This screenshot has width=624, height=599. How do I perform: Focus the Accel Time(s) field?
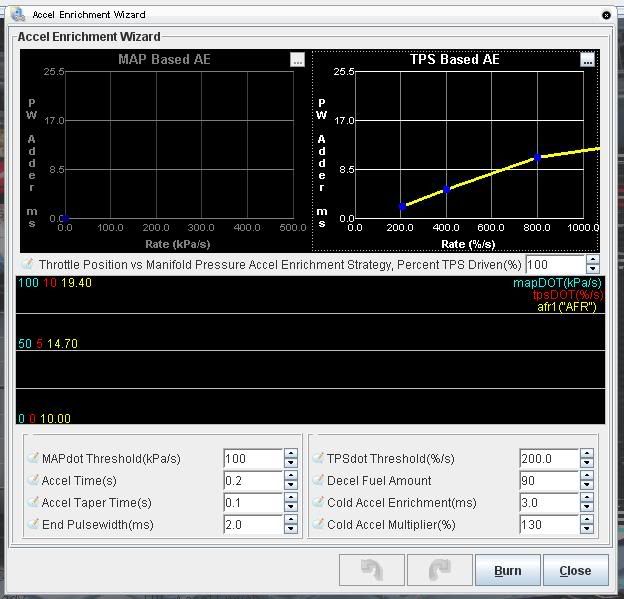pos(253,480)
